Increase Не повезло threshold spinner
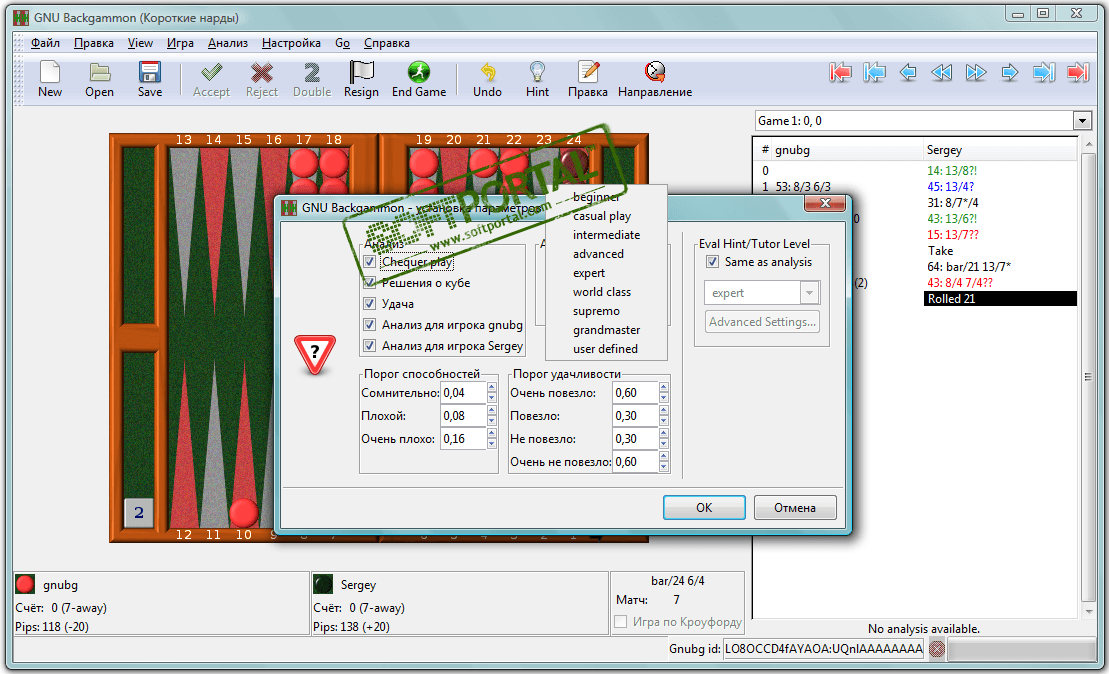This screenshot has height=674, width=1109. [663, 434]
